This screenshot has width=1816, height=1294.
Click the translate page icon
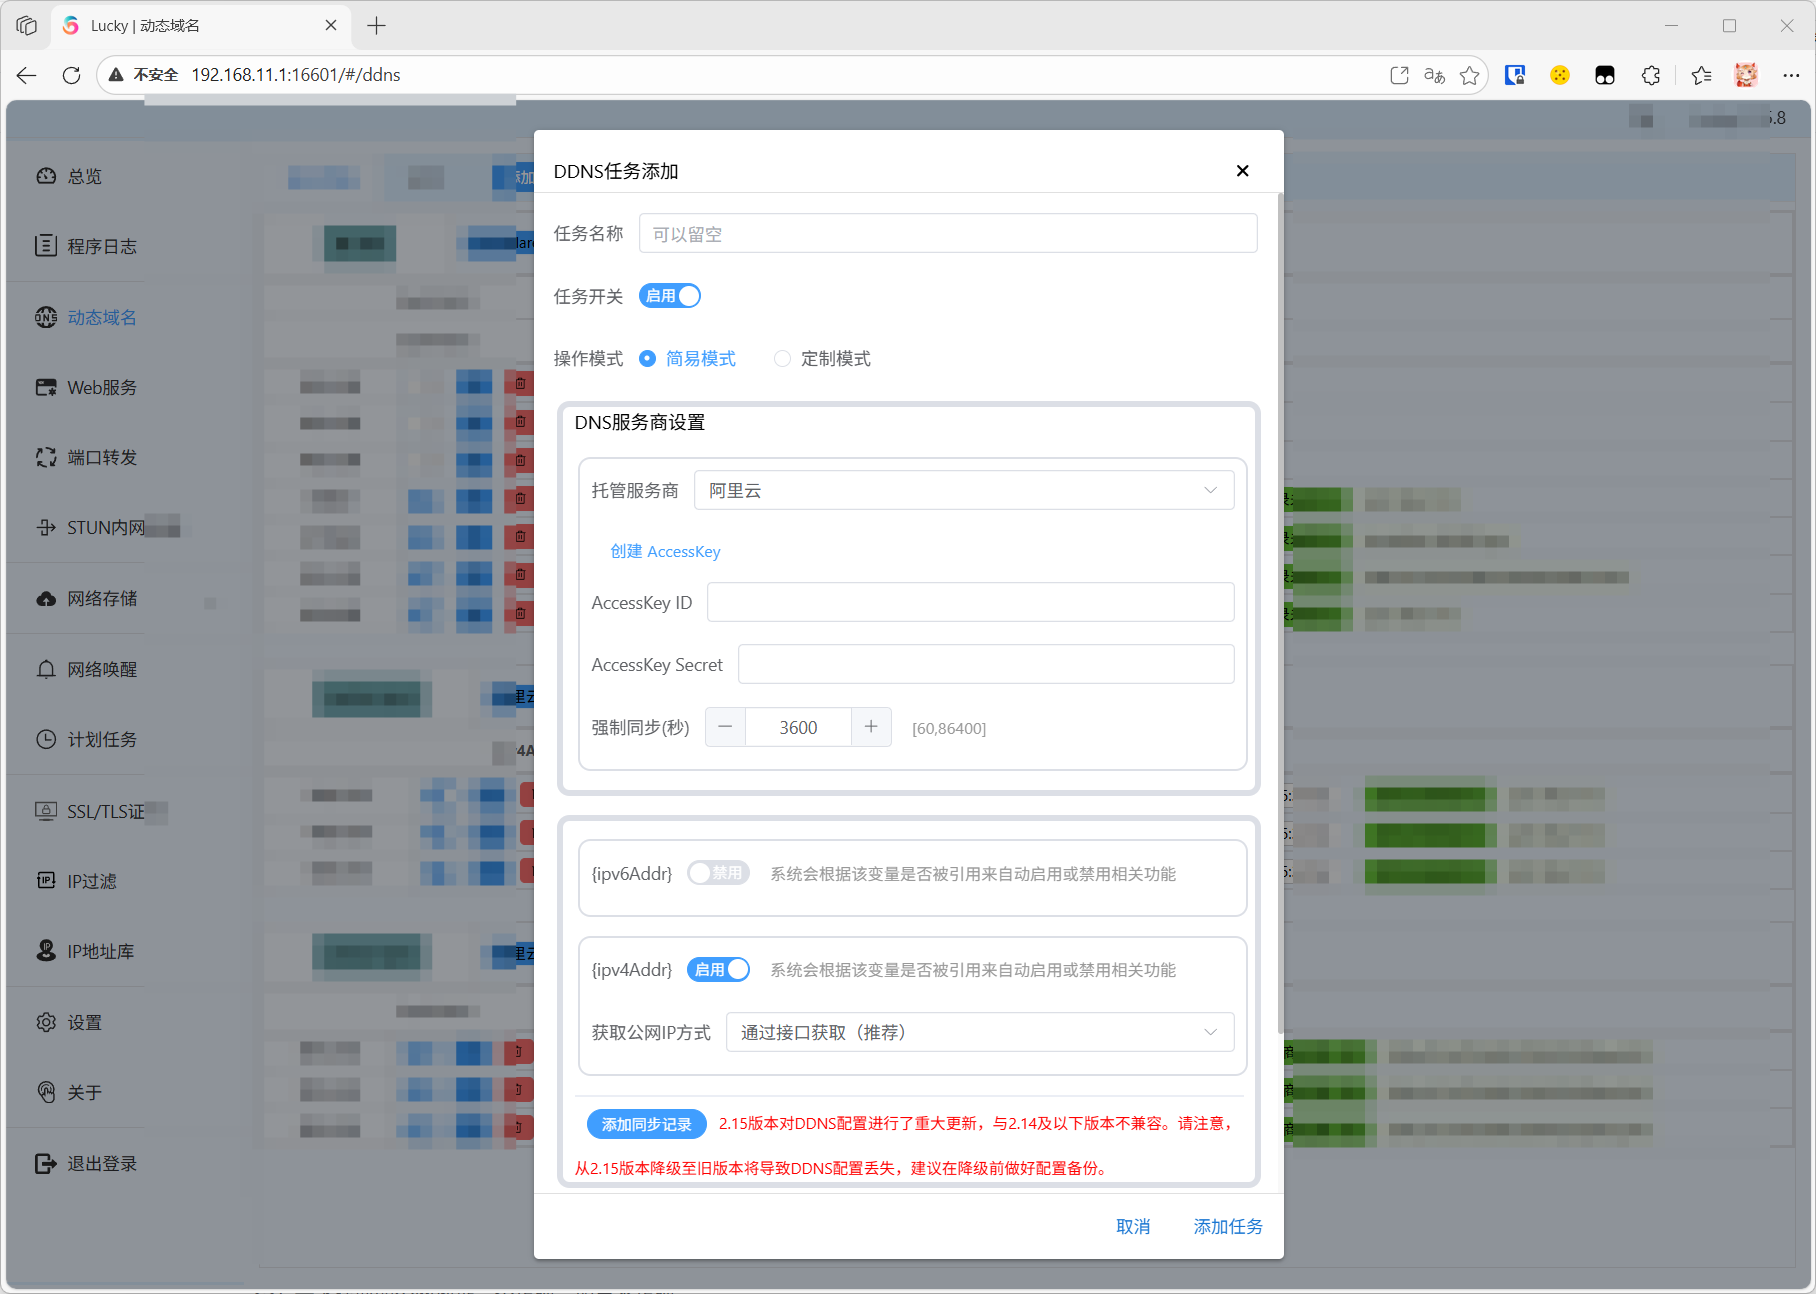tap(1434, 75)
